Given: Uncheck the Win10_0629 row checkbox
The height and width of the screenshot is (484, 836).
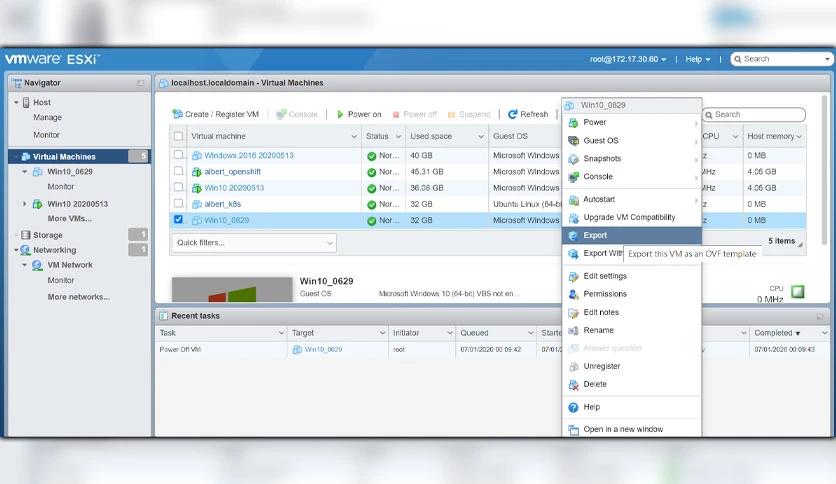Looking at the screenshot, I should point(179,220).
